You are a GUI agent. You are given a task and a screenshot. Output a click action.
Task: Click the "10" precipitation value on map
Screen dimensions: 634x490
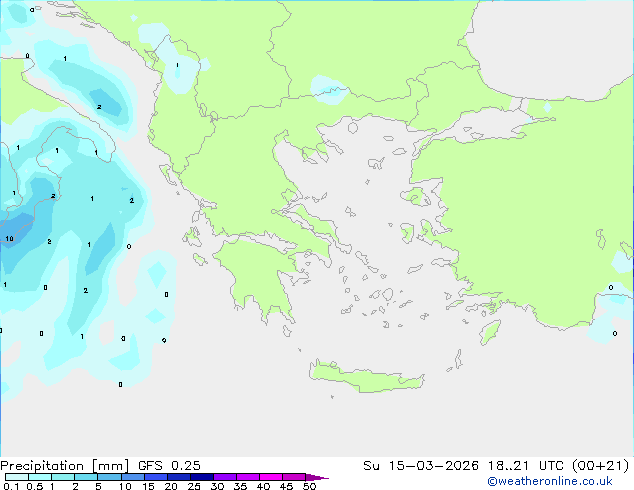click(9, 239)
